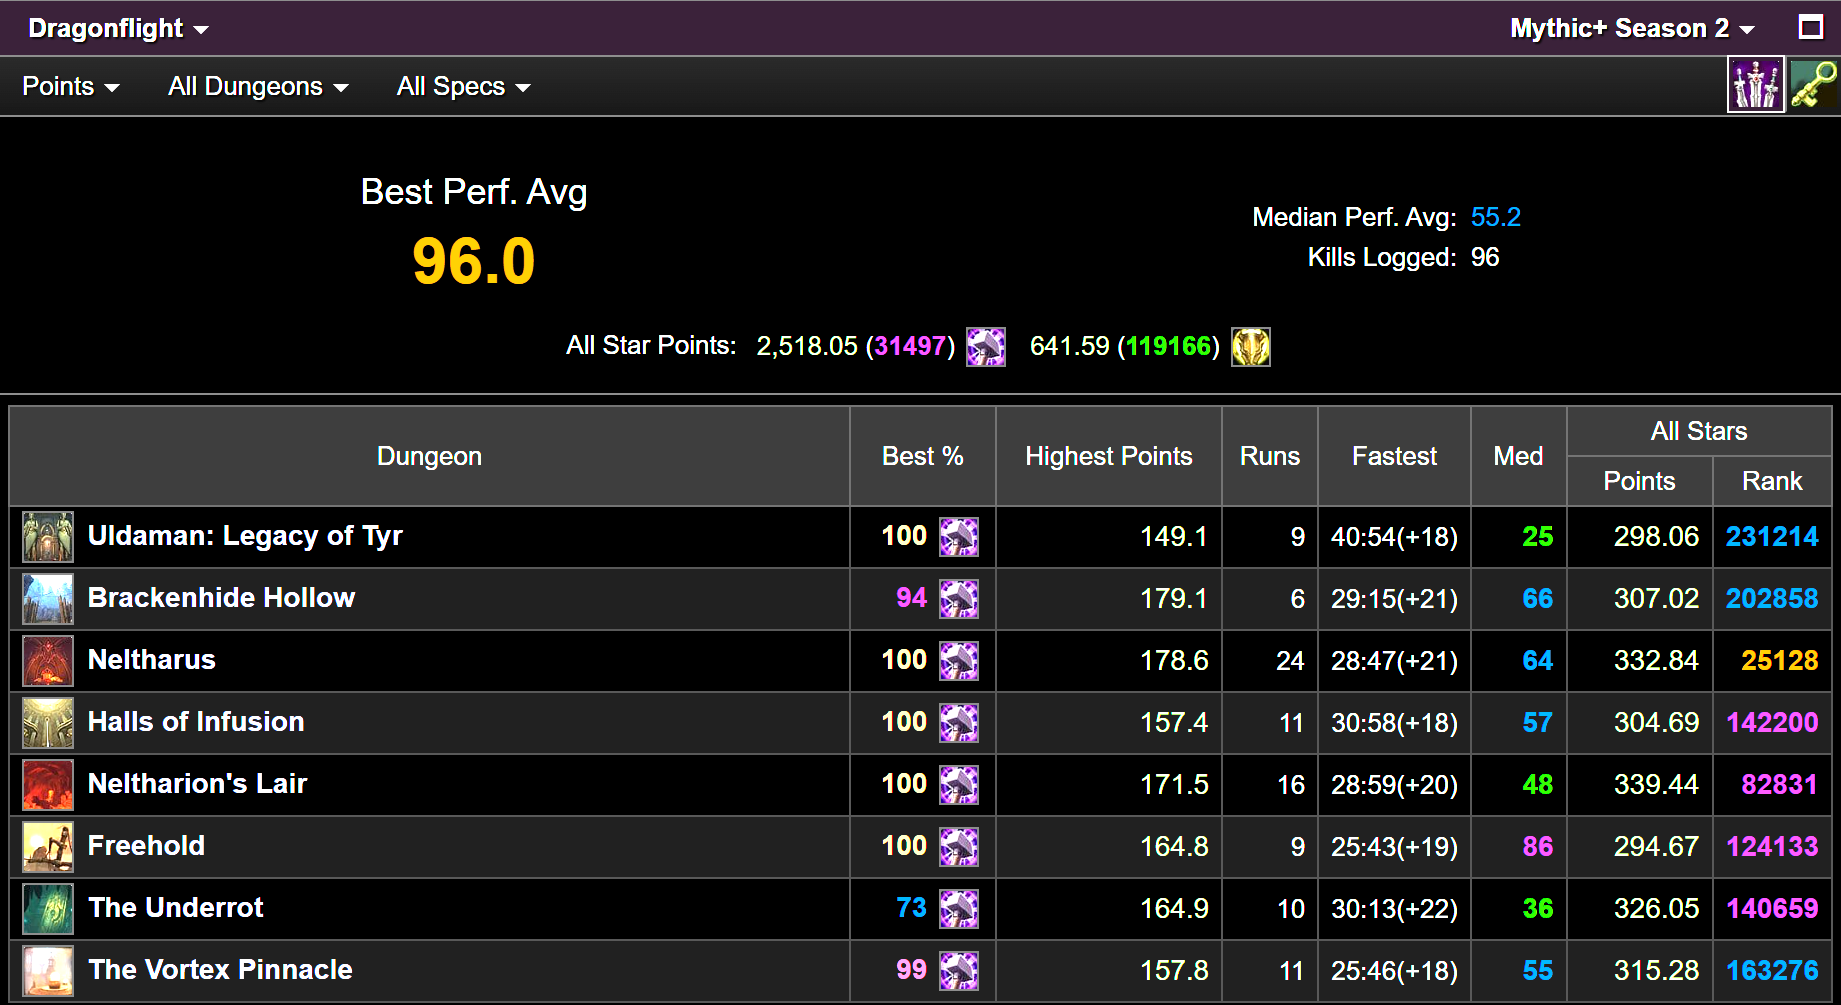Click fastest time 28:47(+21)
The height and width of the screenshot is (1005, 1841).
1394,661
